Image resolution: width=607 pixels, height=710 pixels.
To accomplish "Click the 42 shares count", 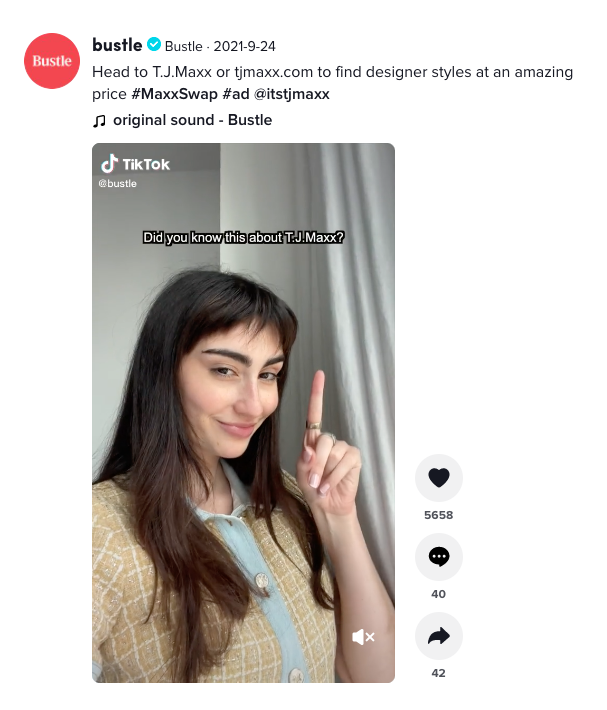I will tap(439, 673).
